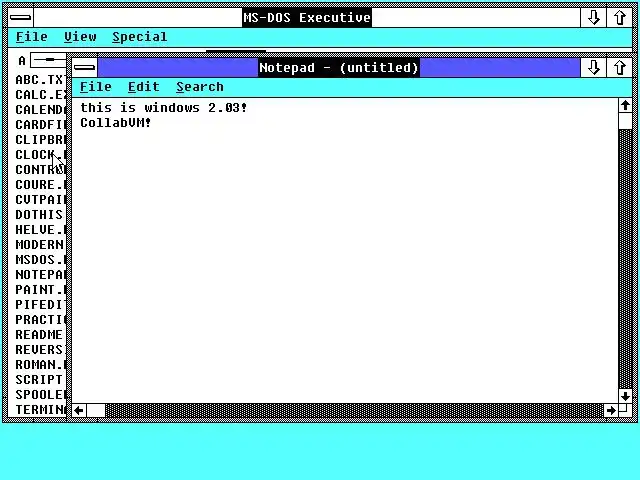Screen dimensions: 640x480
Task: Select REVERSI file entry
Action: [40, 350]
